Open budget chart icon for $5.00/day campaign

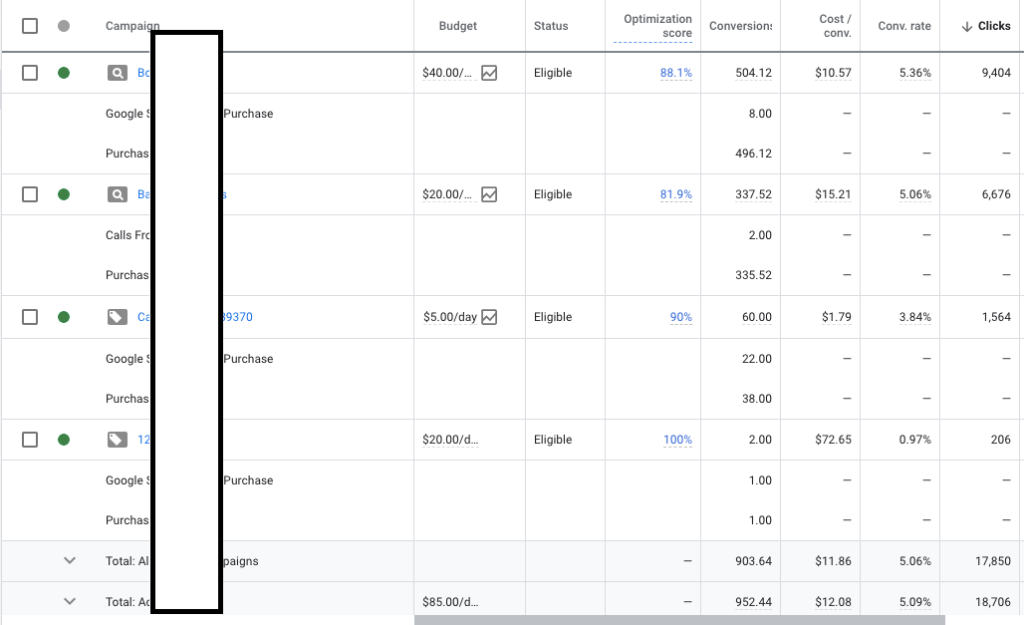point(489,317)
